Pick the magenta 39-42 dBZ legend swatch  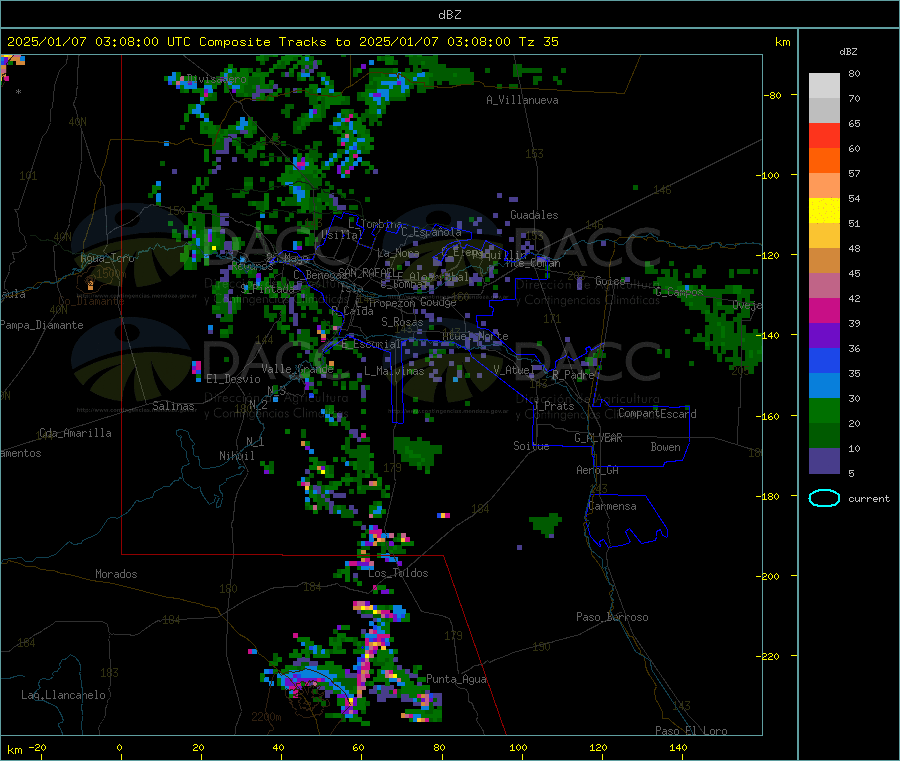(824, 310)
